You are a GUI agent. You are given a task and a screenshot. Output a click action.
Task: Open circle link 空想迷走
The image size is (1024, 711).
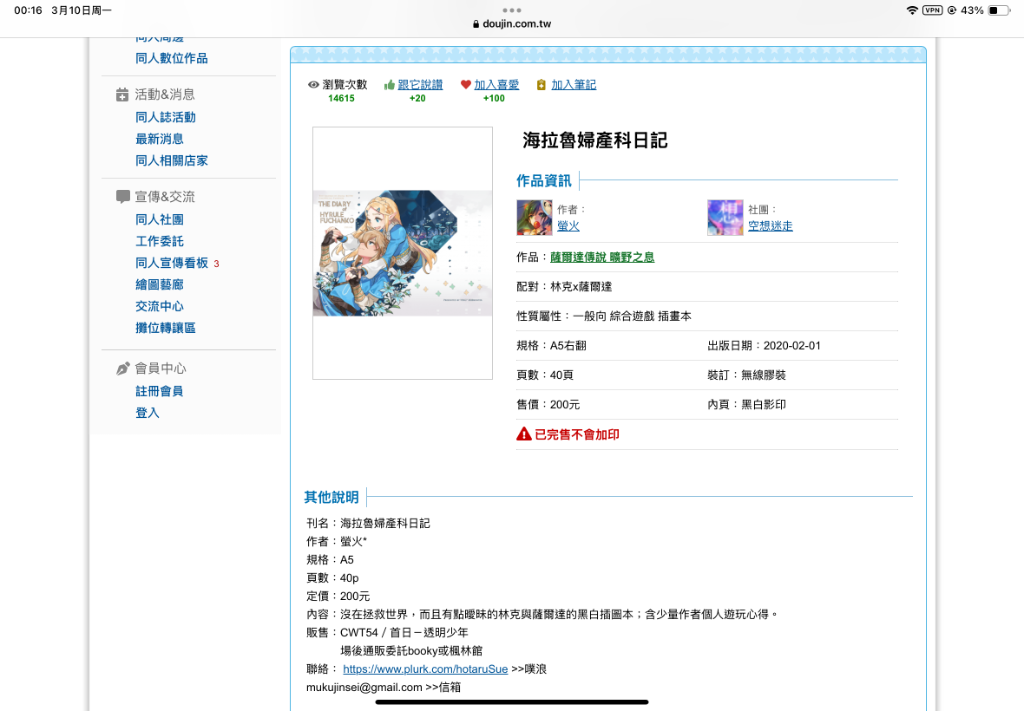771,226
